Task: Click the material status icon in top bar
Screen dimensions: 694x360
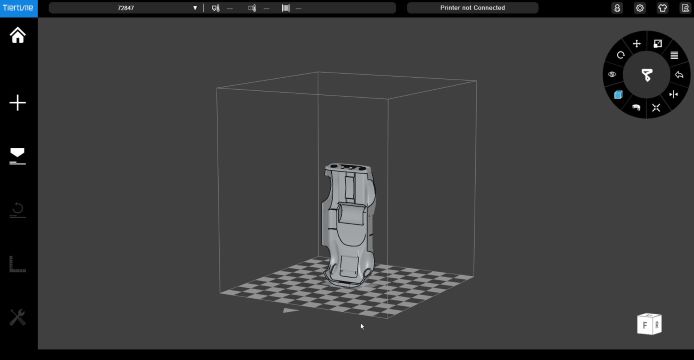Action: coord(286,8)
